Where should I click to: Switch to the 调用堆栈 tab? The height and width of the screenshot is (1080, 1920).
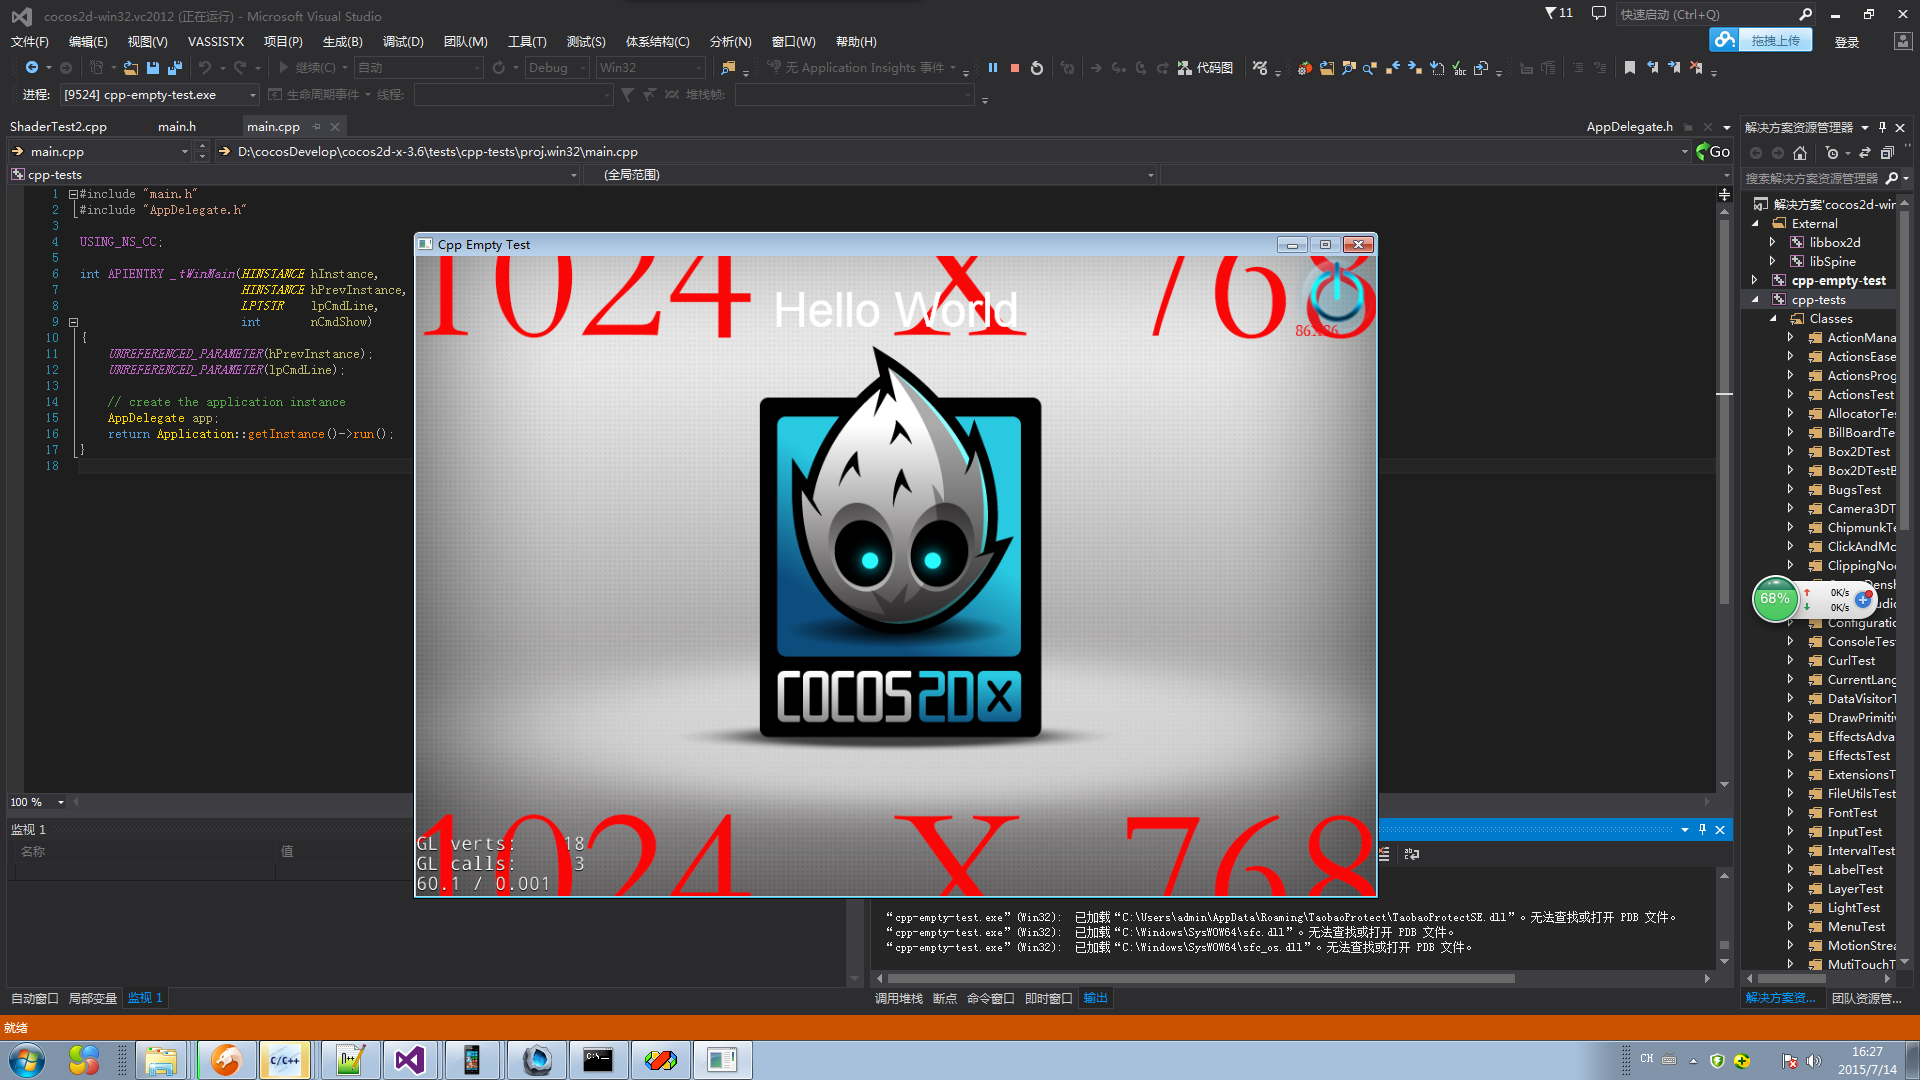tap(899, 998)
